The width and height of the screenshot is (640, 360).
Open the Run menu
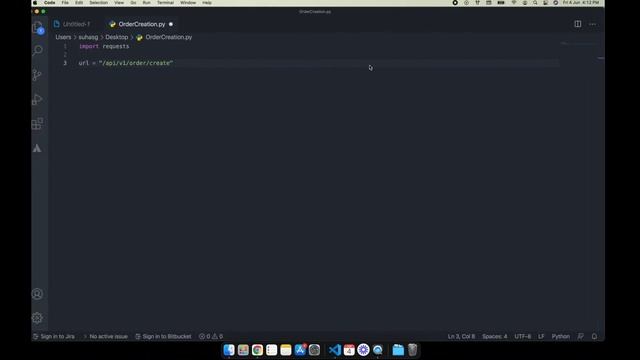pos(147,3)
